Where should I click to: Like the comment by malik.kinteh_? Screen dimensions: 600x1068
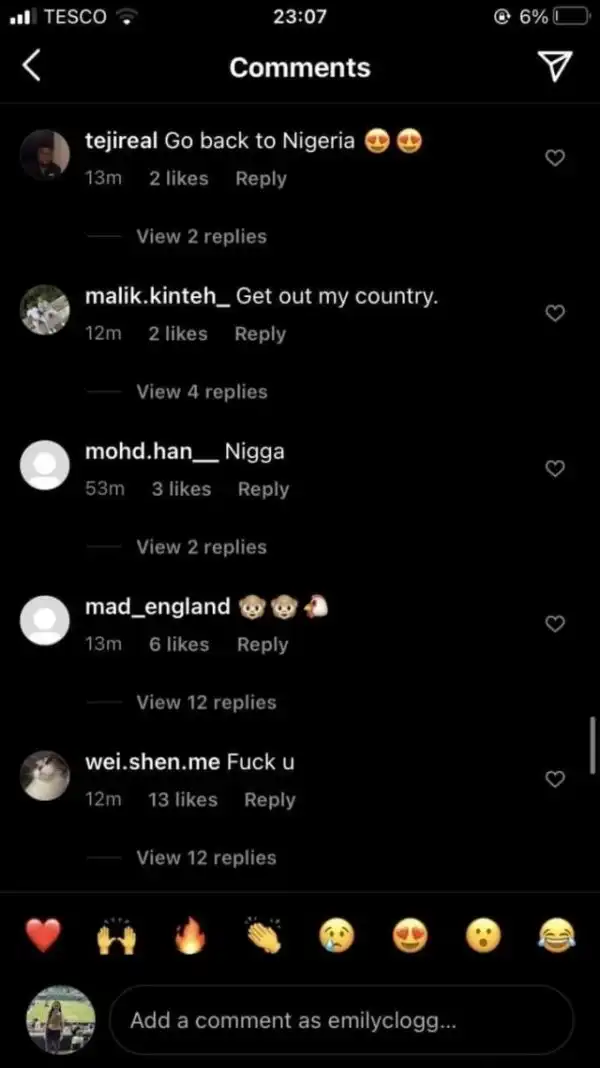point(556,313)
